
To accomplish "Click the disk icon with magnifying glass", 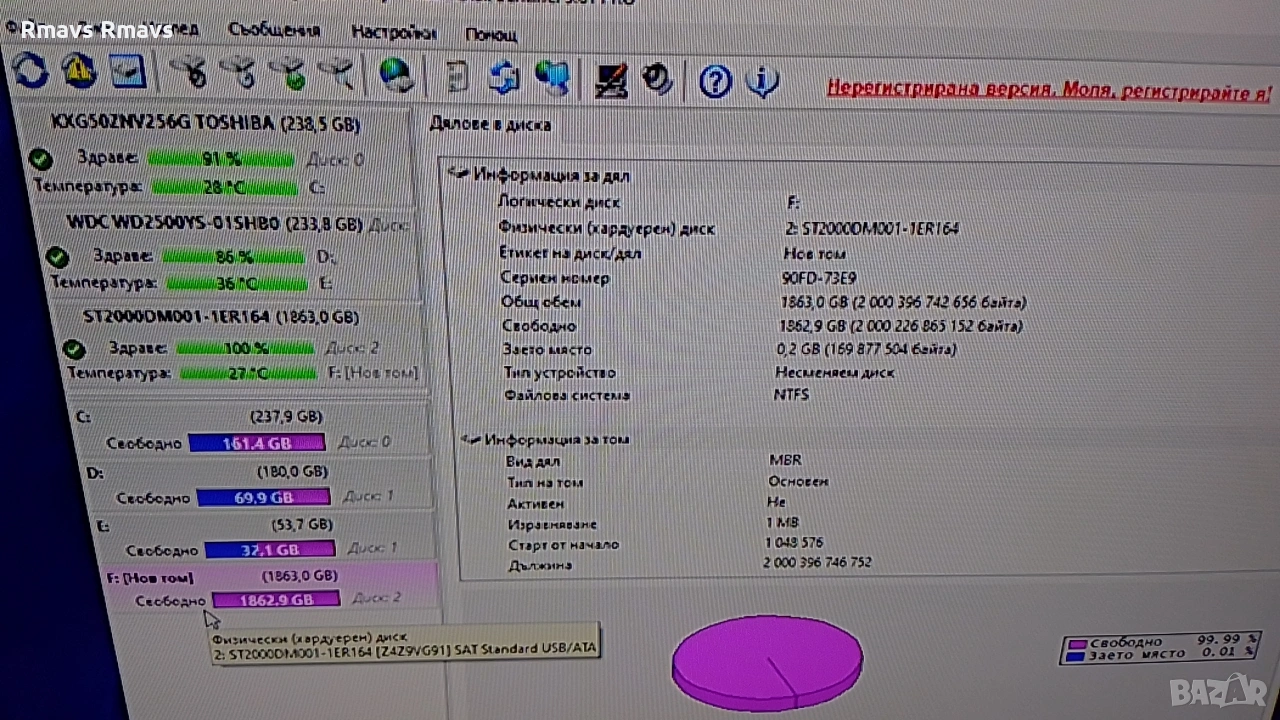I will [x=337, y=73].
